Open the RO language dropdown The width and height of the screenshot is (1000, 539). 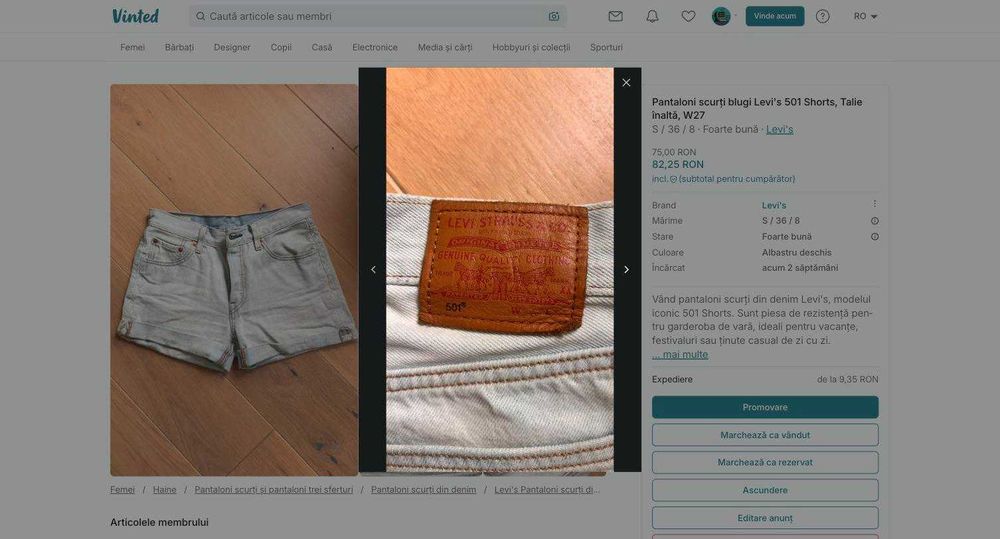865,17
